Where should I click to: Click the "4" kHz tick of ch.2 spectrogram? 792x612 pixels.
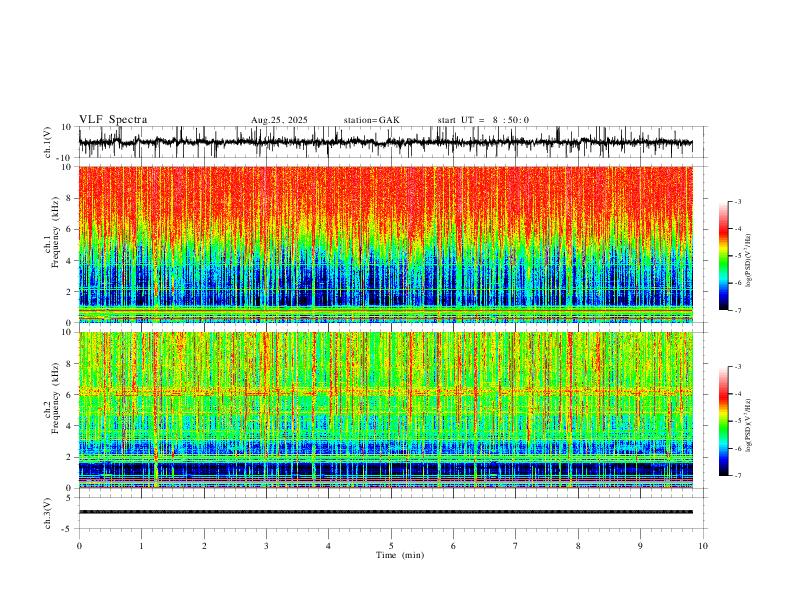point(69,426)
